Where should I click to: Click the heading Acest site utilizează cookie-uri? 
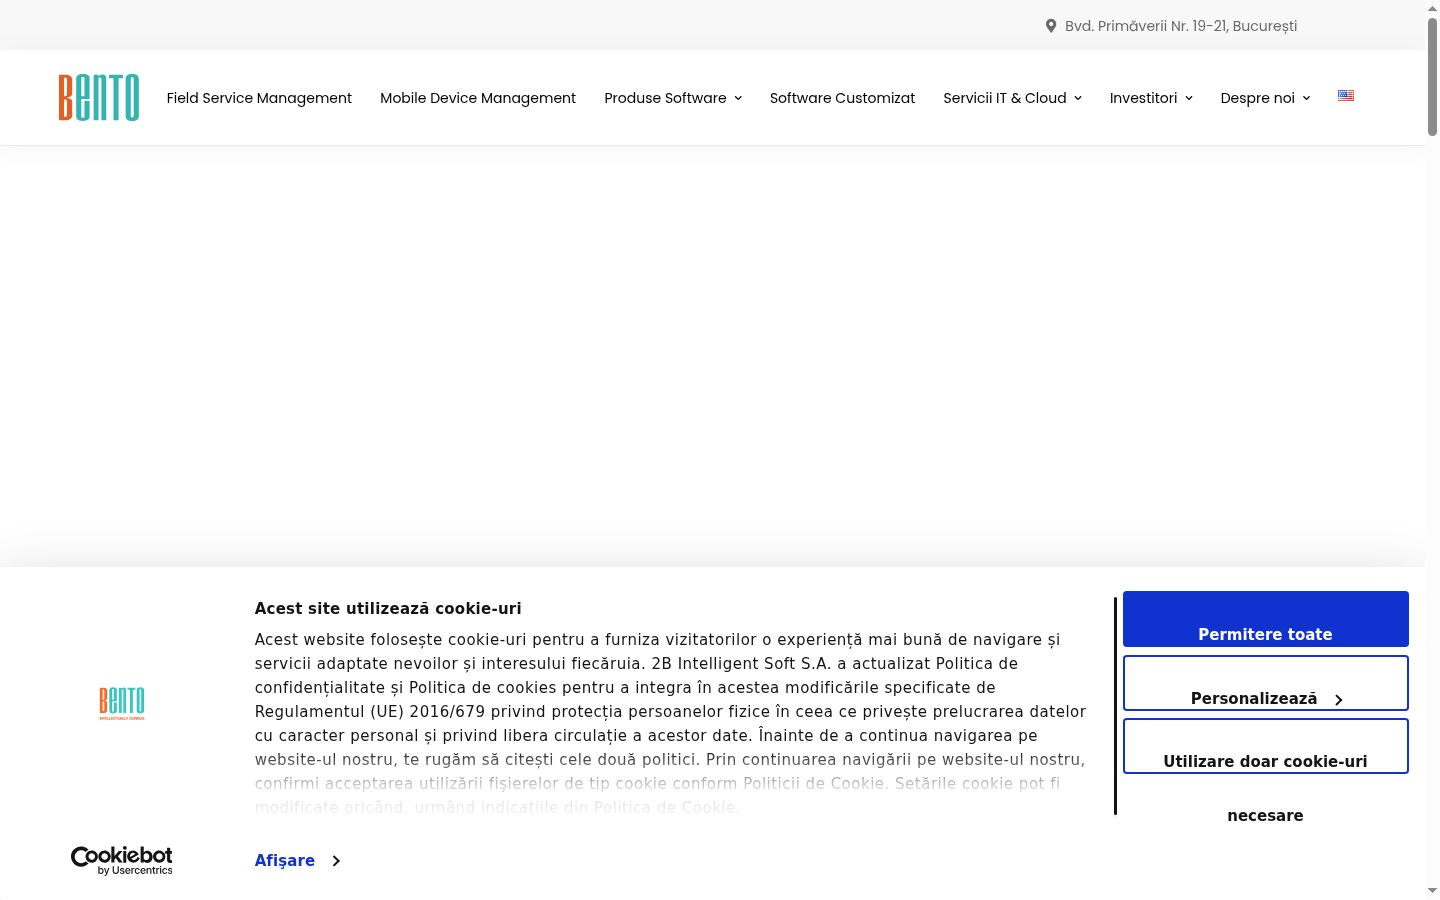click(x=388, y=608)
